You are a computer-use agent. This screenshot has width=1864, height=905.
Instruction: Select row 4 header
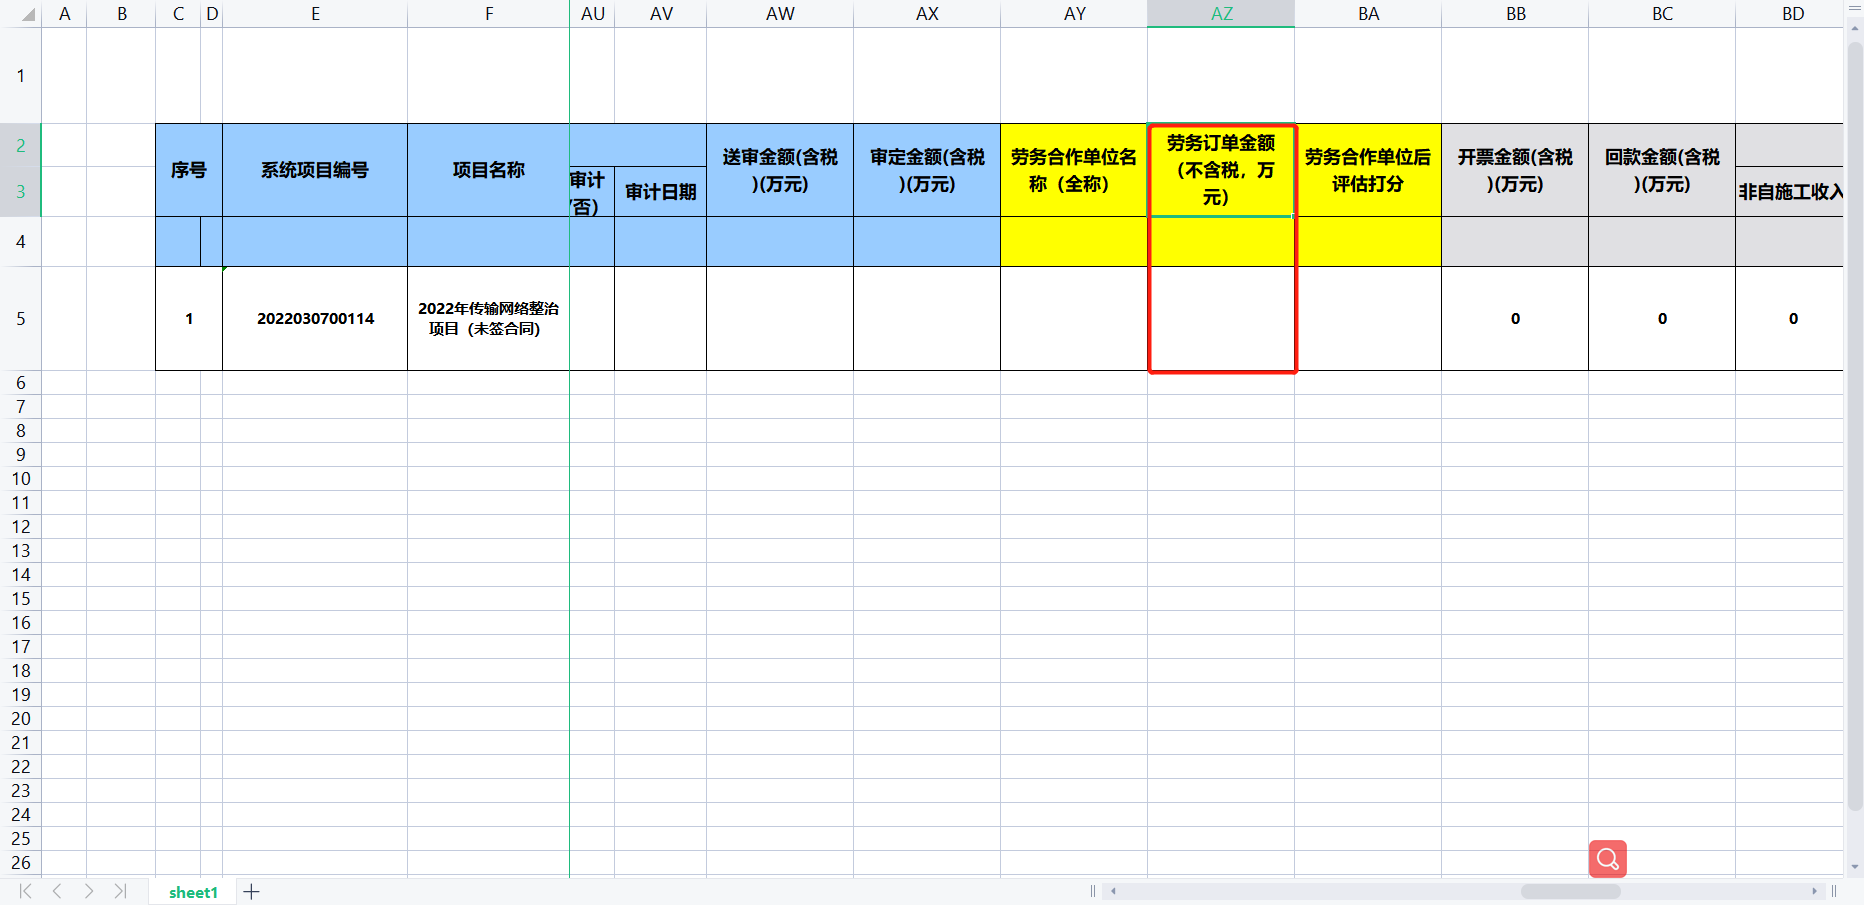pyautogui.click(x=20, y=242)
